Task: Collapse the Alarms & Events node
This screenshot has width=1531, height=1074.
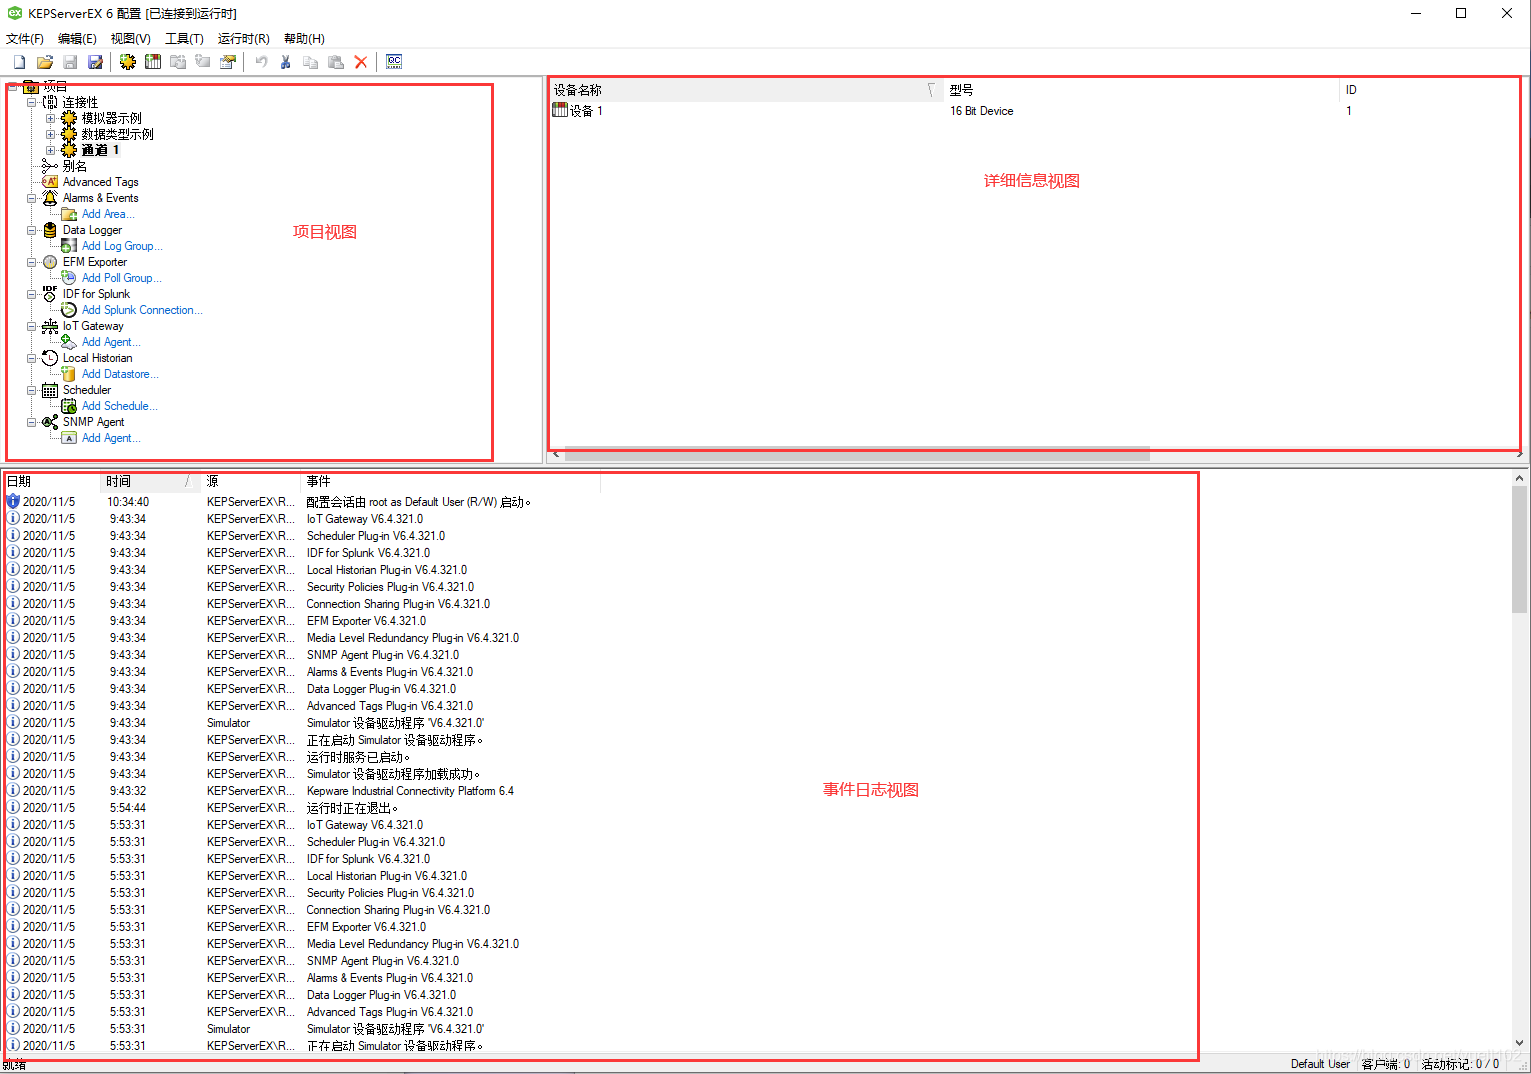Action: (x=31, y=198)
